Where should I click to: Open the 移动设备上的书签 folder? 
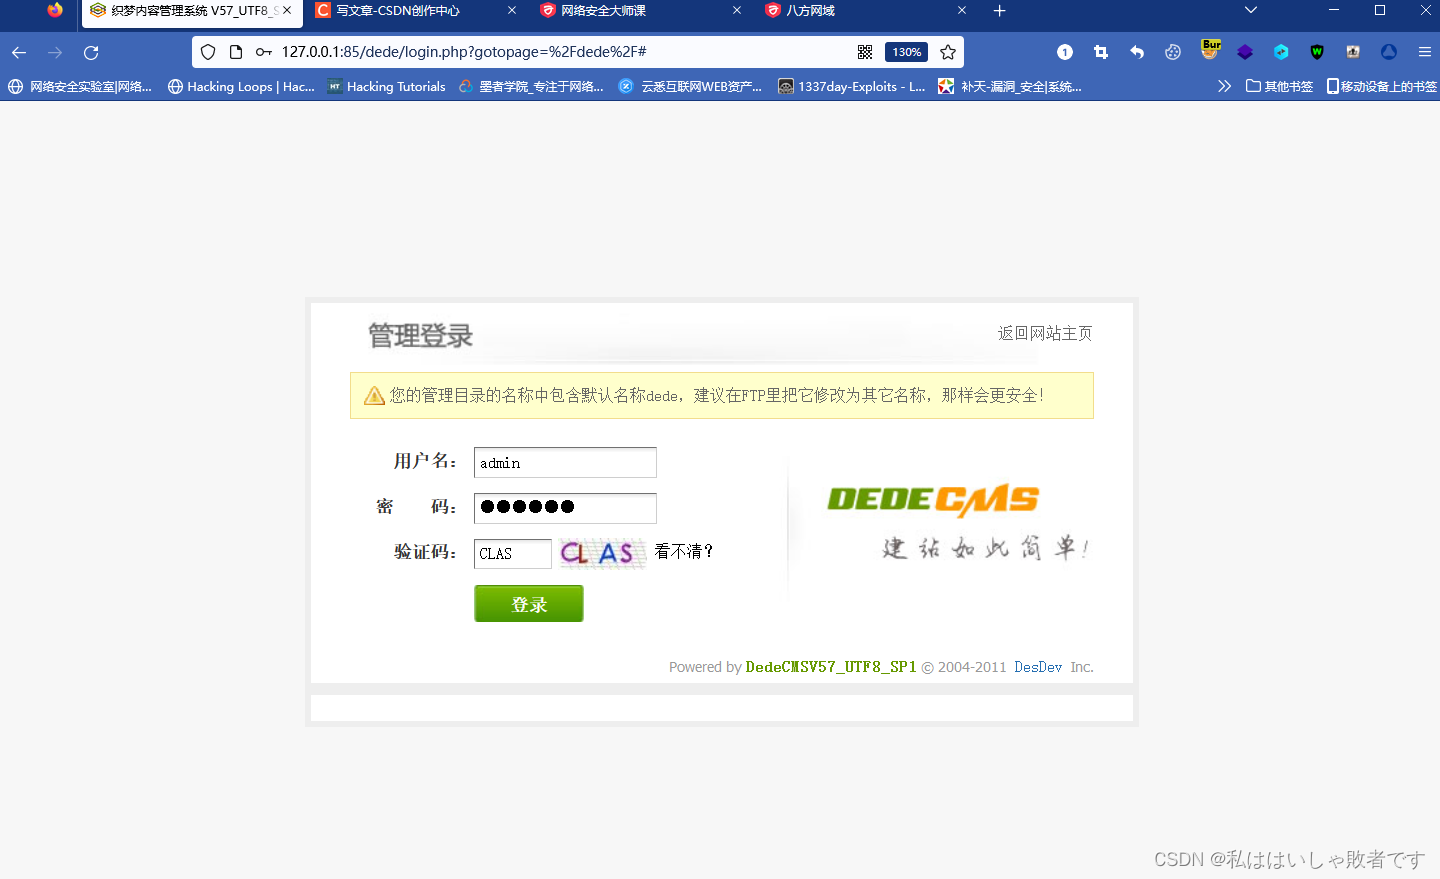point(1381,86)
